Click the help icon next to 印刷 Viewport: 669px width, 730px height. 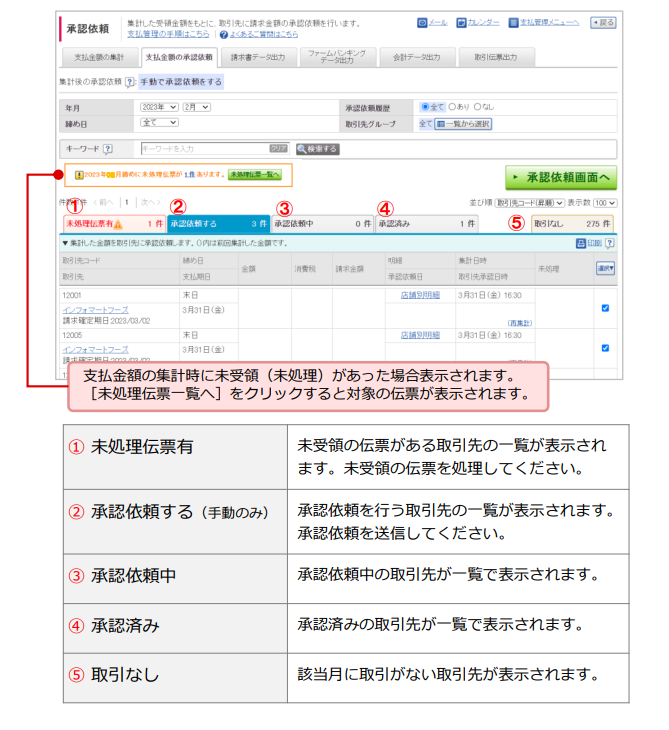click(609, 243)
